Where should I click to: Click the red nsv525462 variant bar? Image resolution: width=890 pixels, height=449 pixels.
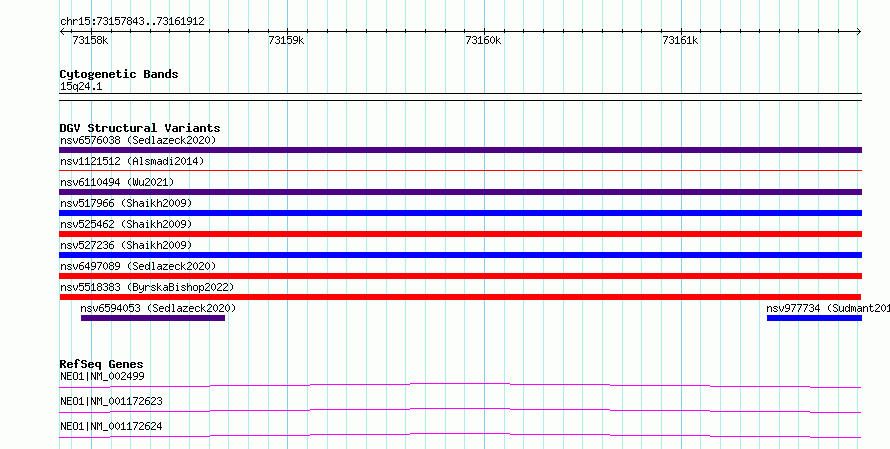point(460,234)
